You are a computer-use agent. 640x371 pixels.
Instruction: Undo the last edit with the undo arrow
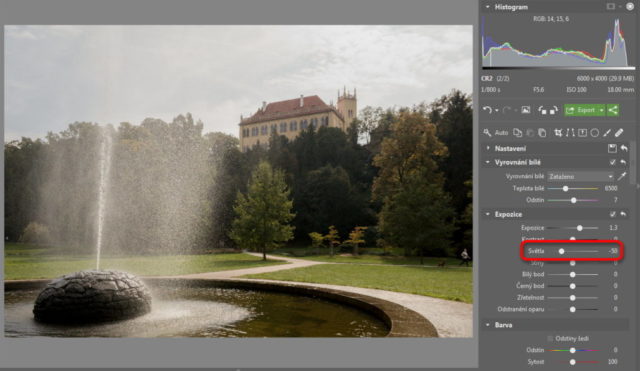(x=487, y=110)
